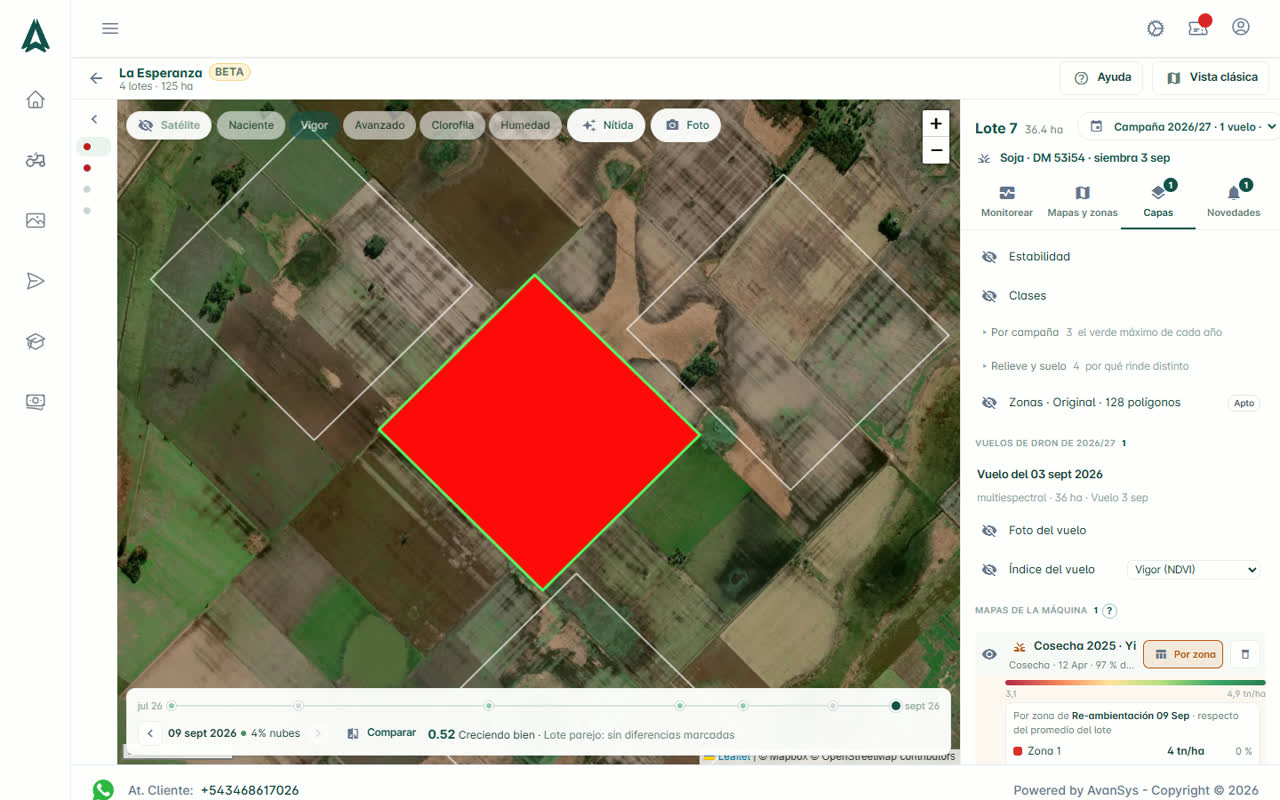Zoom in on the map
The width and height of the screenshot is (1280, 800).
click(x=936, y=123)
